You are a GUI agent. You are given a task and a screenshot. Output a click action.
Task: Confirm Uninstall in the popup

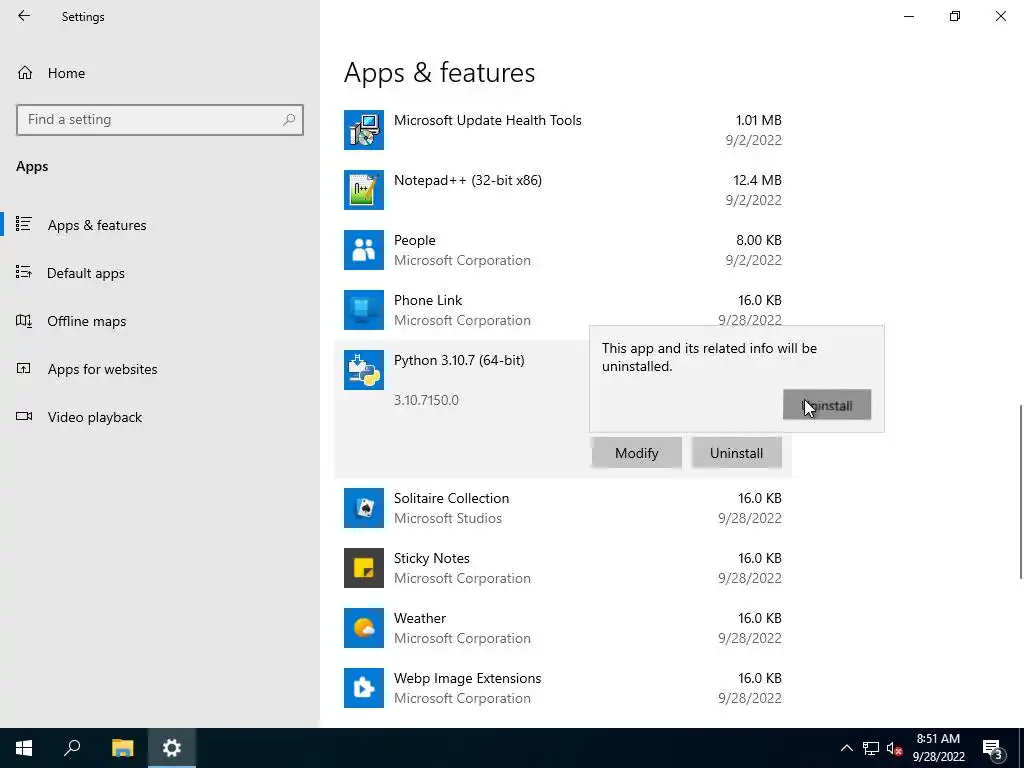[827, 405]
